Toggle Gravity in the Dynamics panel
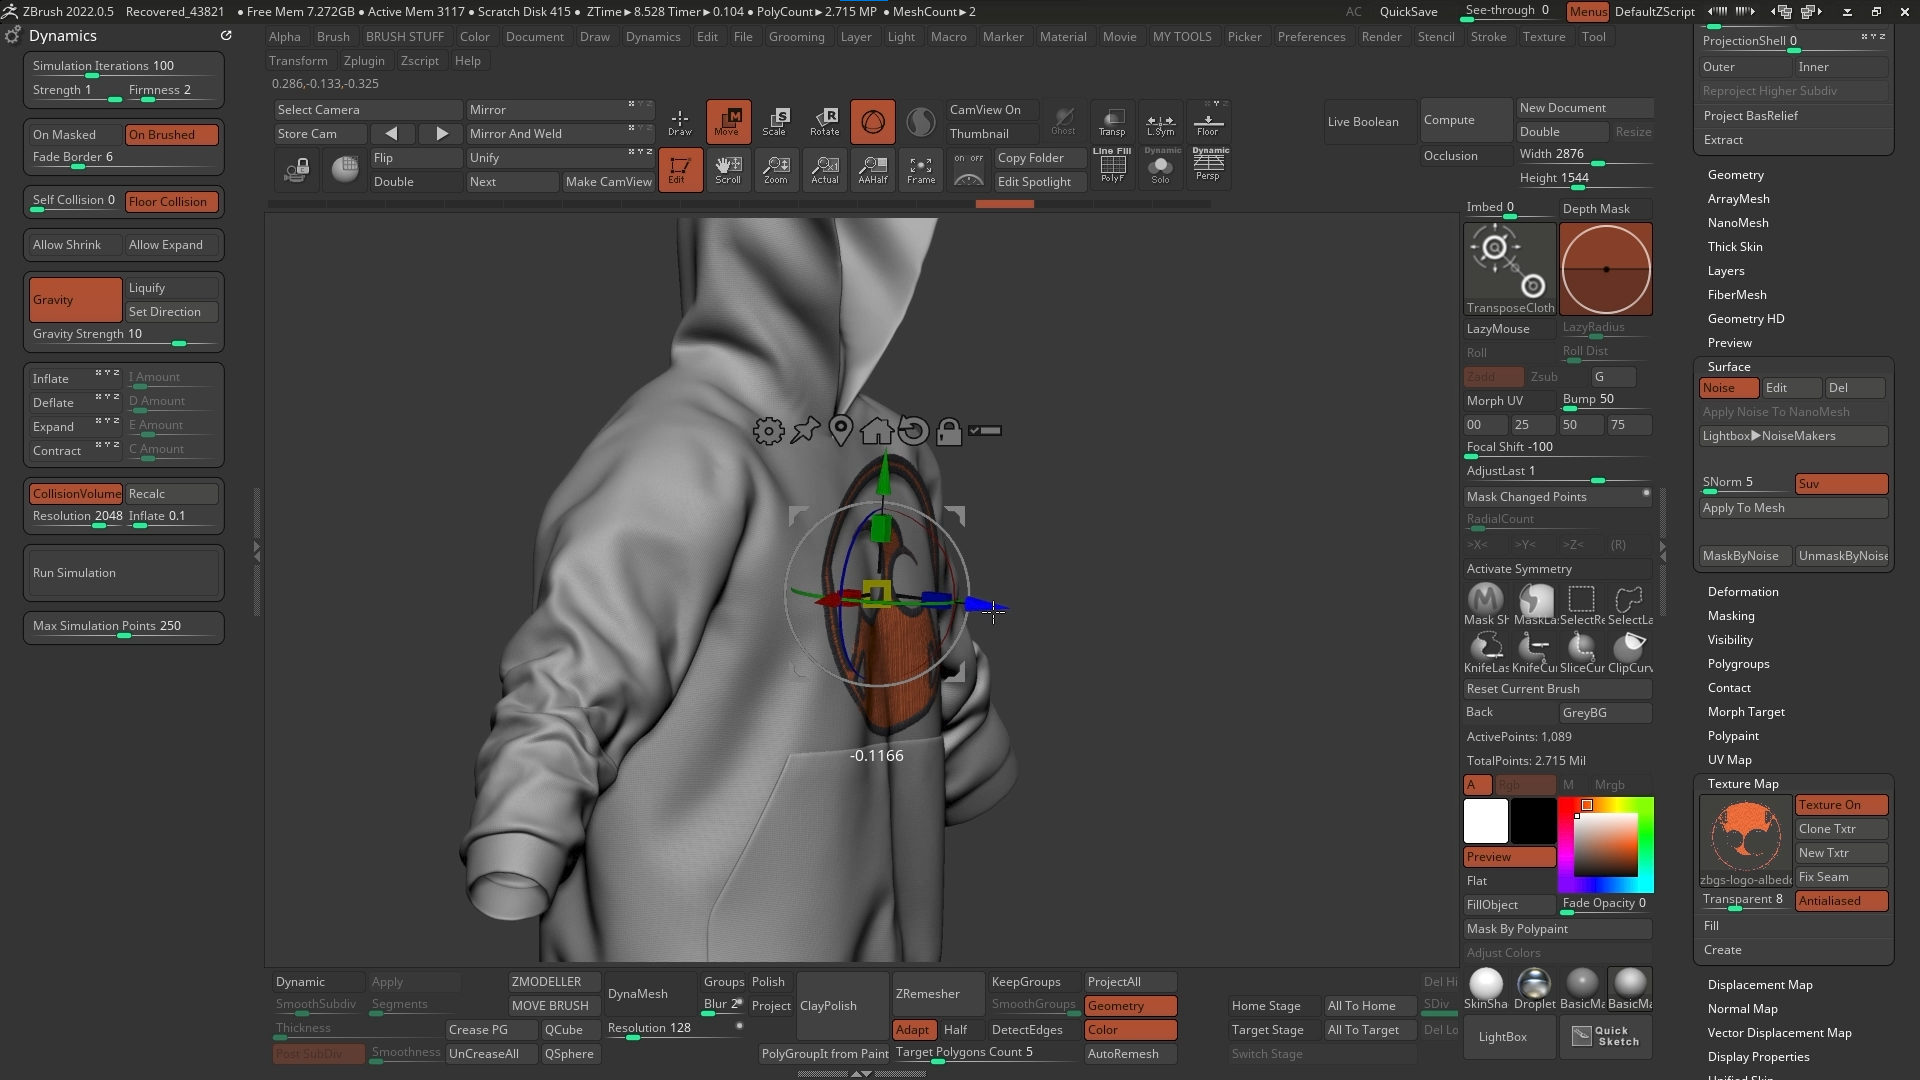This screenshot has height=1080, width=1920. [76, 299]
